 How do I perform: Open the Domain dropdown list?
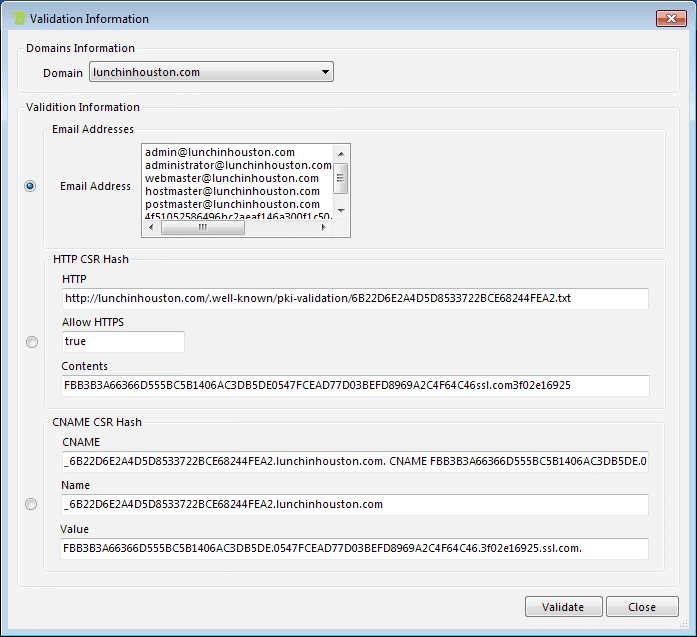tap(325, 72)
